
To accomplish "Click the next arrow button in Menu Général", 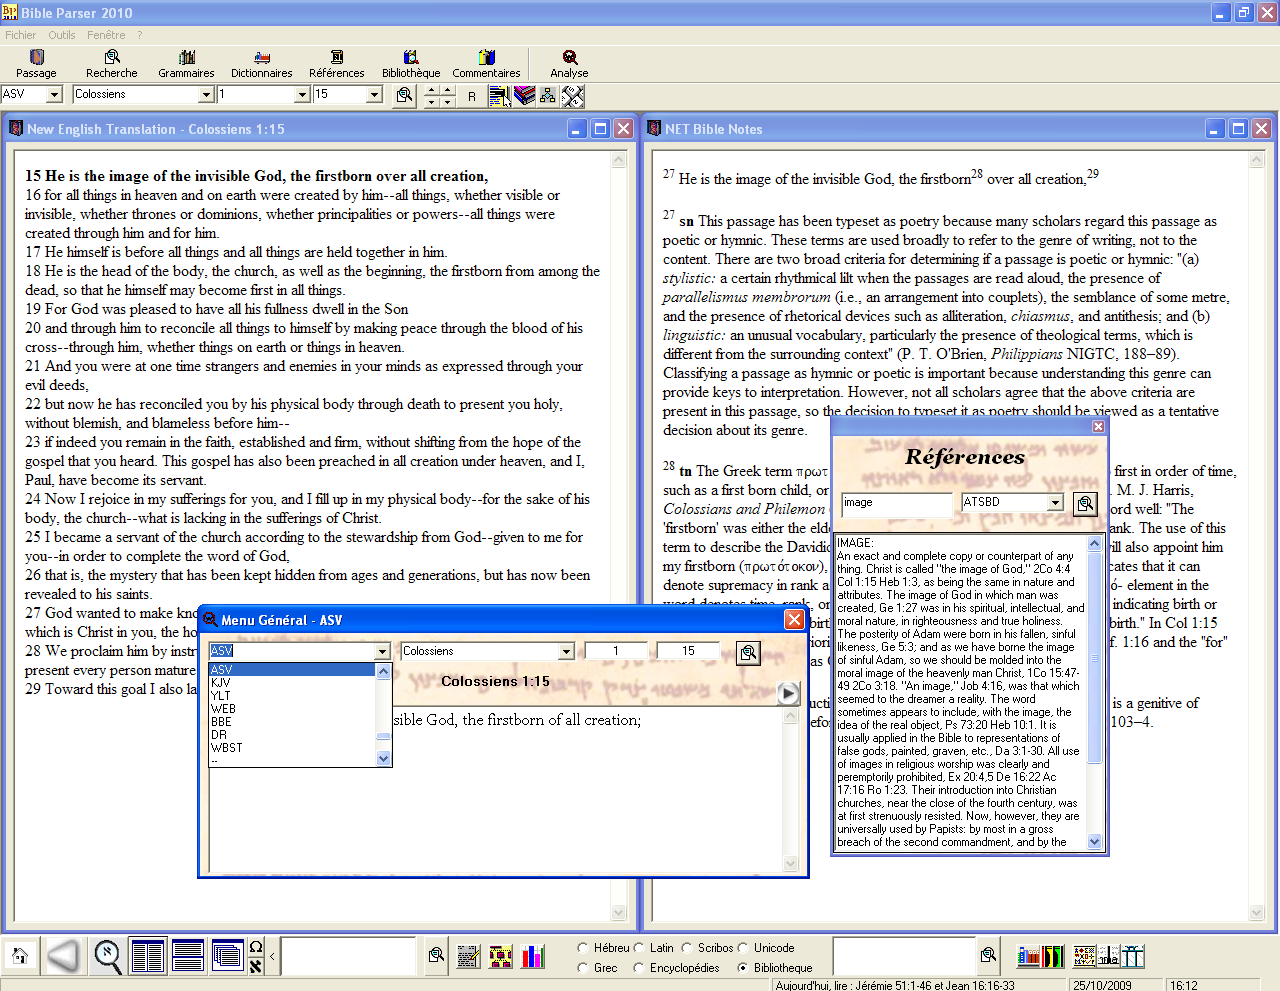I will [788, 693].
